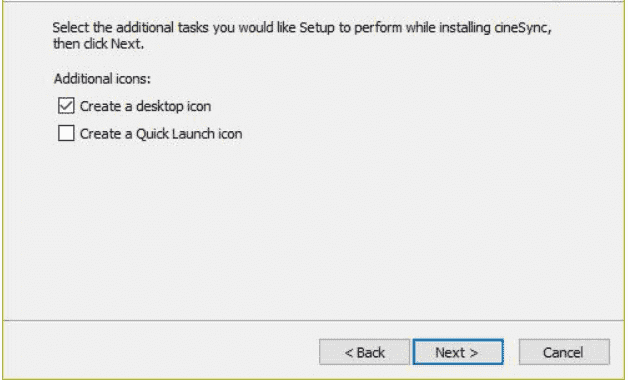Image resolution: width=628 pixels, height=380 pixels.
Task: Cancel the cineSync setup
Action: coord(564,352)
